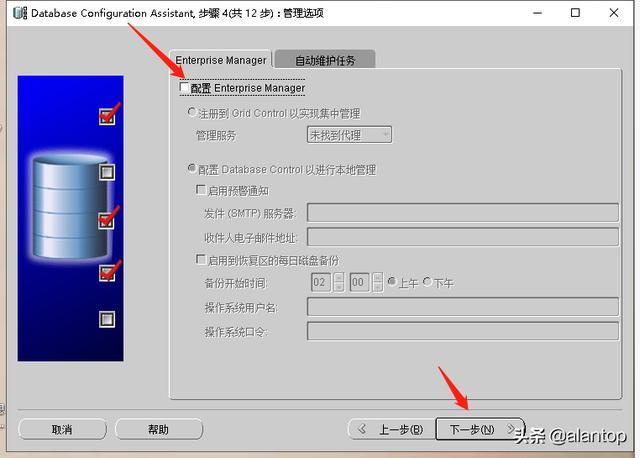Close the Database Configuration Assistant window
Screen dimensions: 640x458
point(613,13)
